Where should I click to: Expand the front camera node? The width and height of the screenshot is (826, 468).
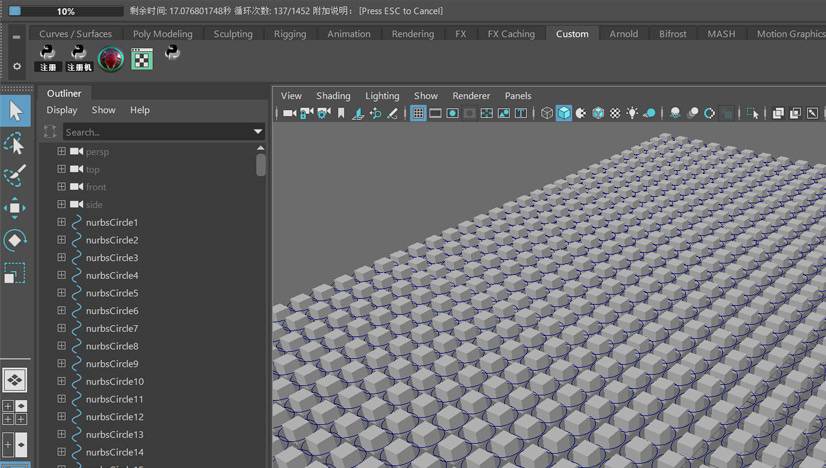[61, 187]
